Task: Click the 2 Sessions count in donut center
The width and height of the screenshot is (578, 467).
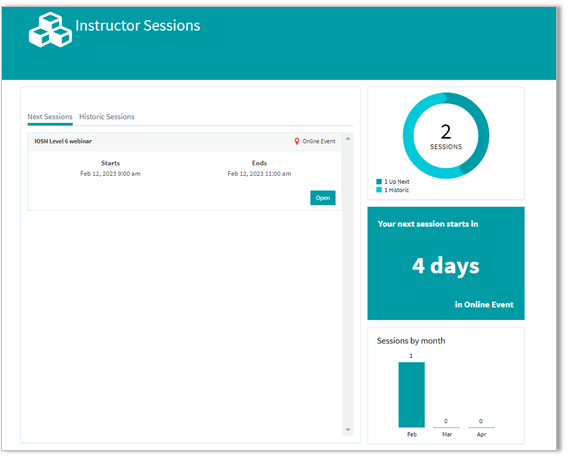Action: (446, 137)
